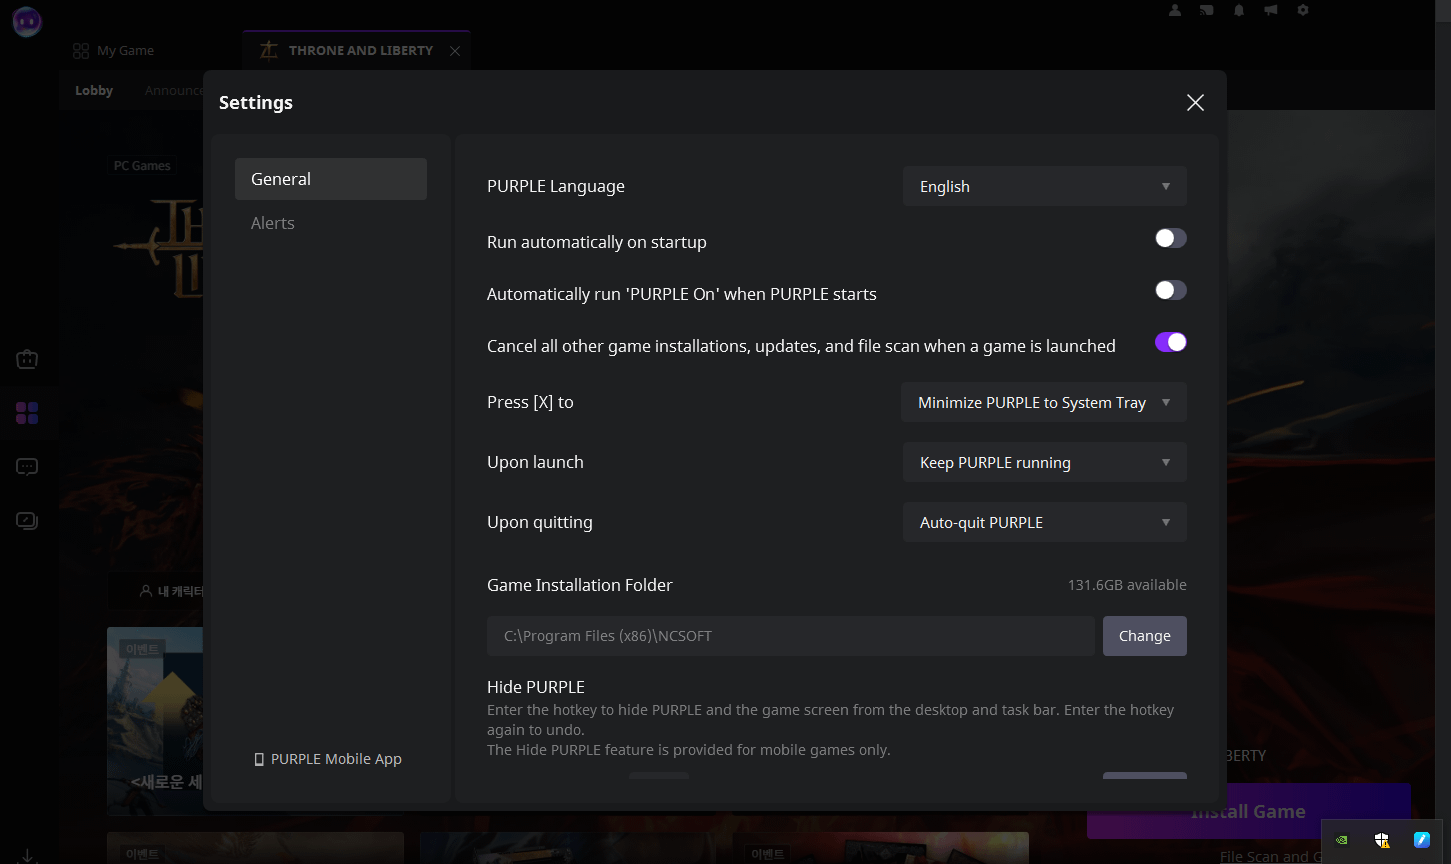The width and height of the screenshot is (1451, 864).
Task: Click the game installation folder path field
Action: [x=790, y=636]
